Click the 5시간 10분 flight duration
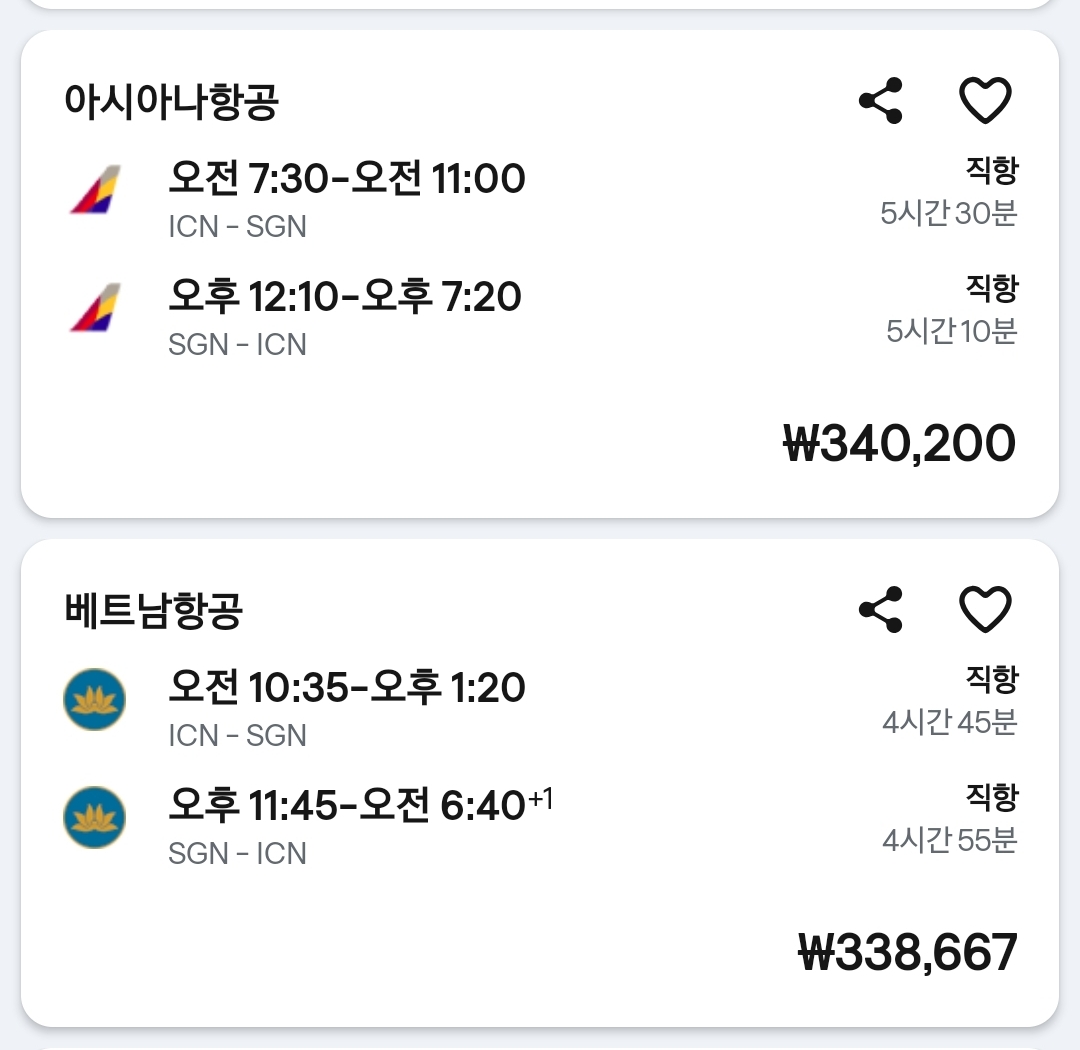1080x1050 pixels. (x=951, y=331)
